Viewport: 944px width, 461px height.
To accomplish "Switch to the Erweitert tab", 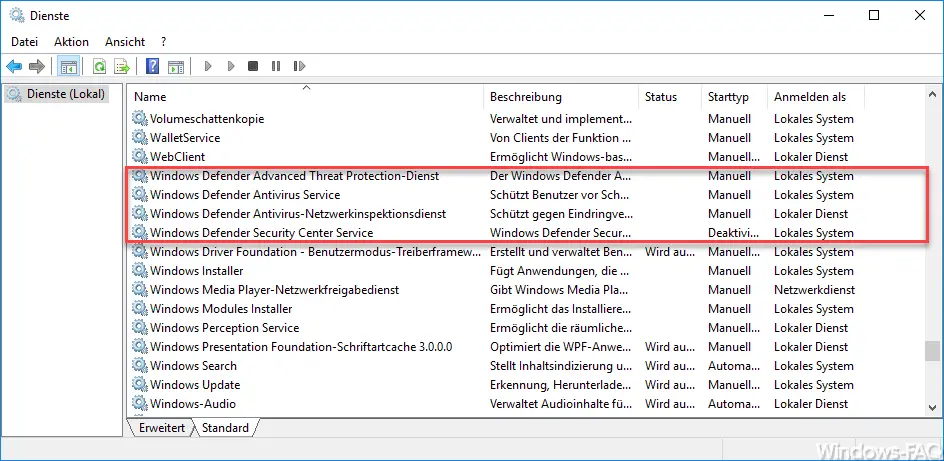I will pyautogui.click(x=160, y=428).
